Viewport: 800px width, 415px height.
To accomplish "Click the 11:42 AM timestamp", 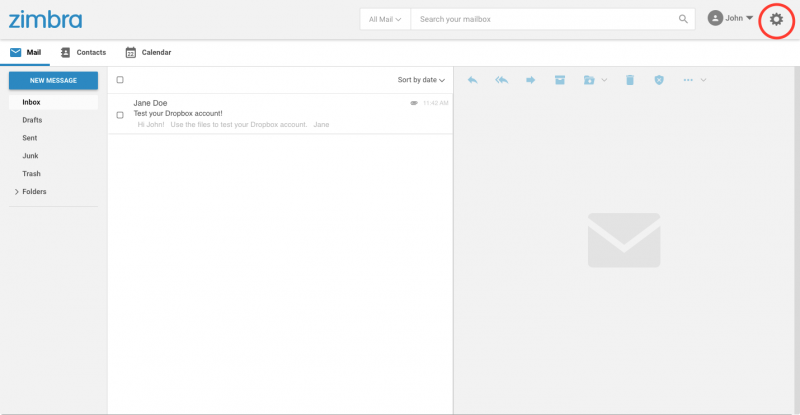I will [435, 103].
